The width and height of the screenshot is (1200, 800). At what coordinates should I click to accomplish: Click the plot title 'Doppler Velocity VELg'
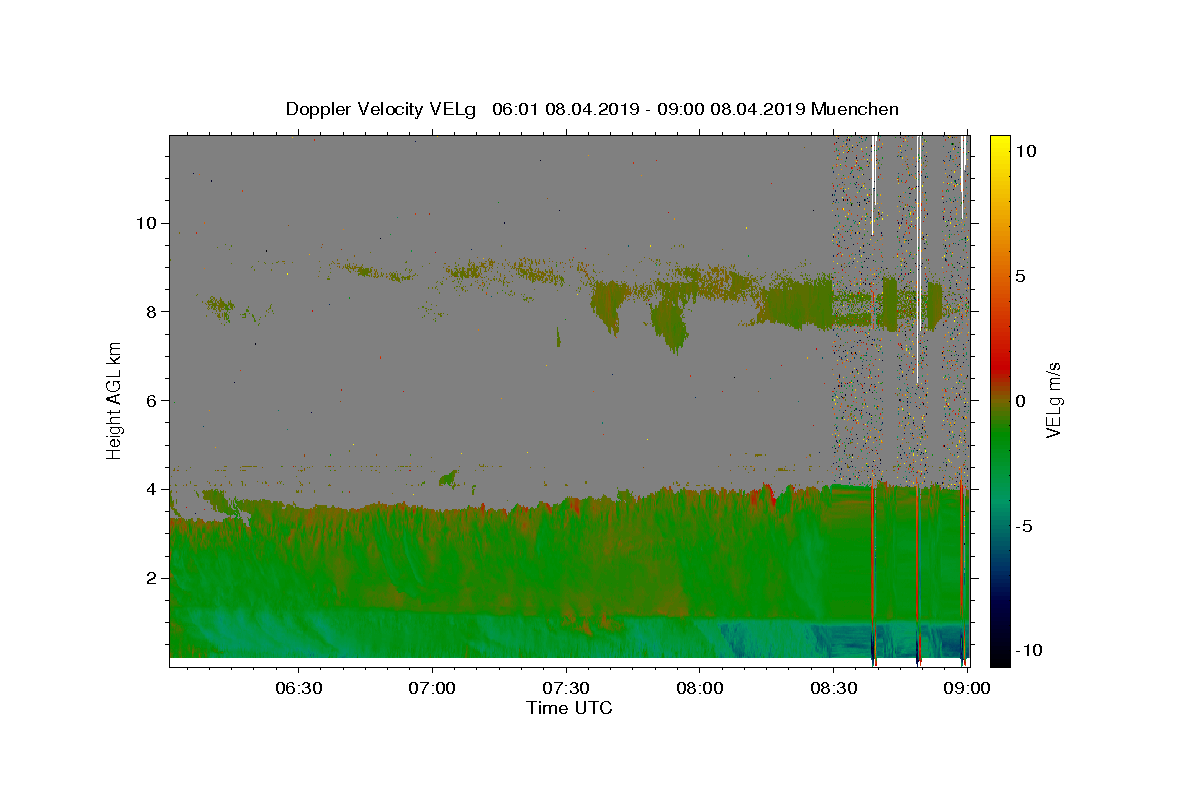click(383, 109)
